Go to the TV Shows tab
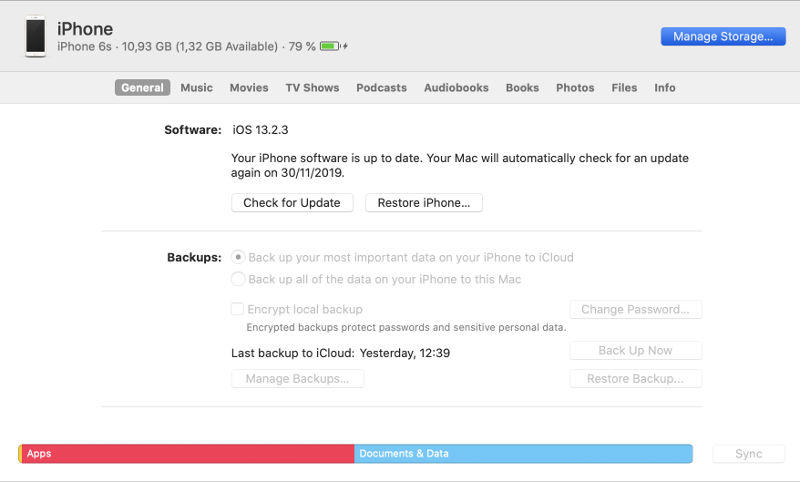The height and width of the screenshot is (482, 800). pos(312,88)
